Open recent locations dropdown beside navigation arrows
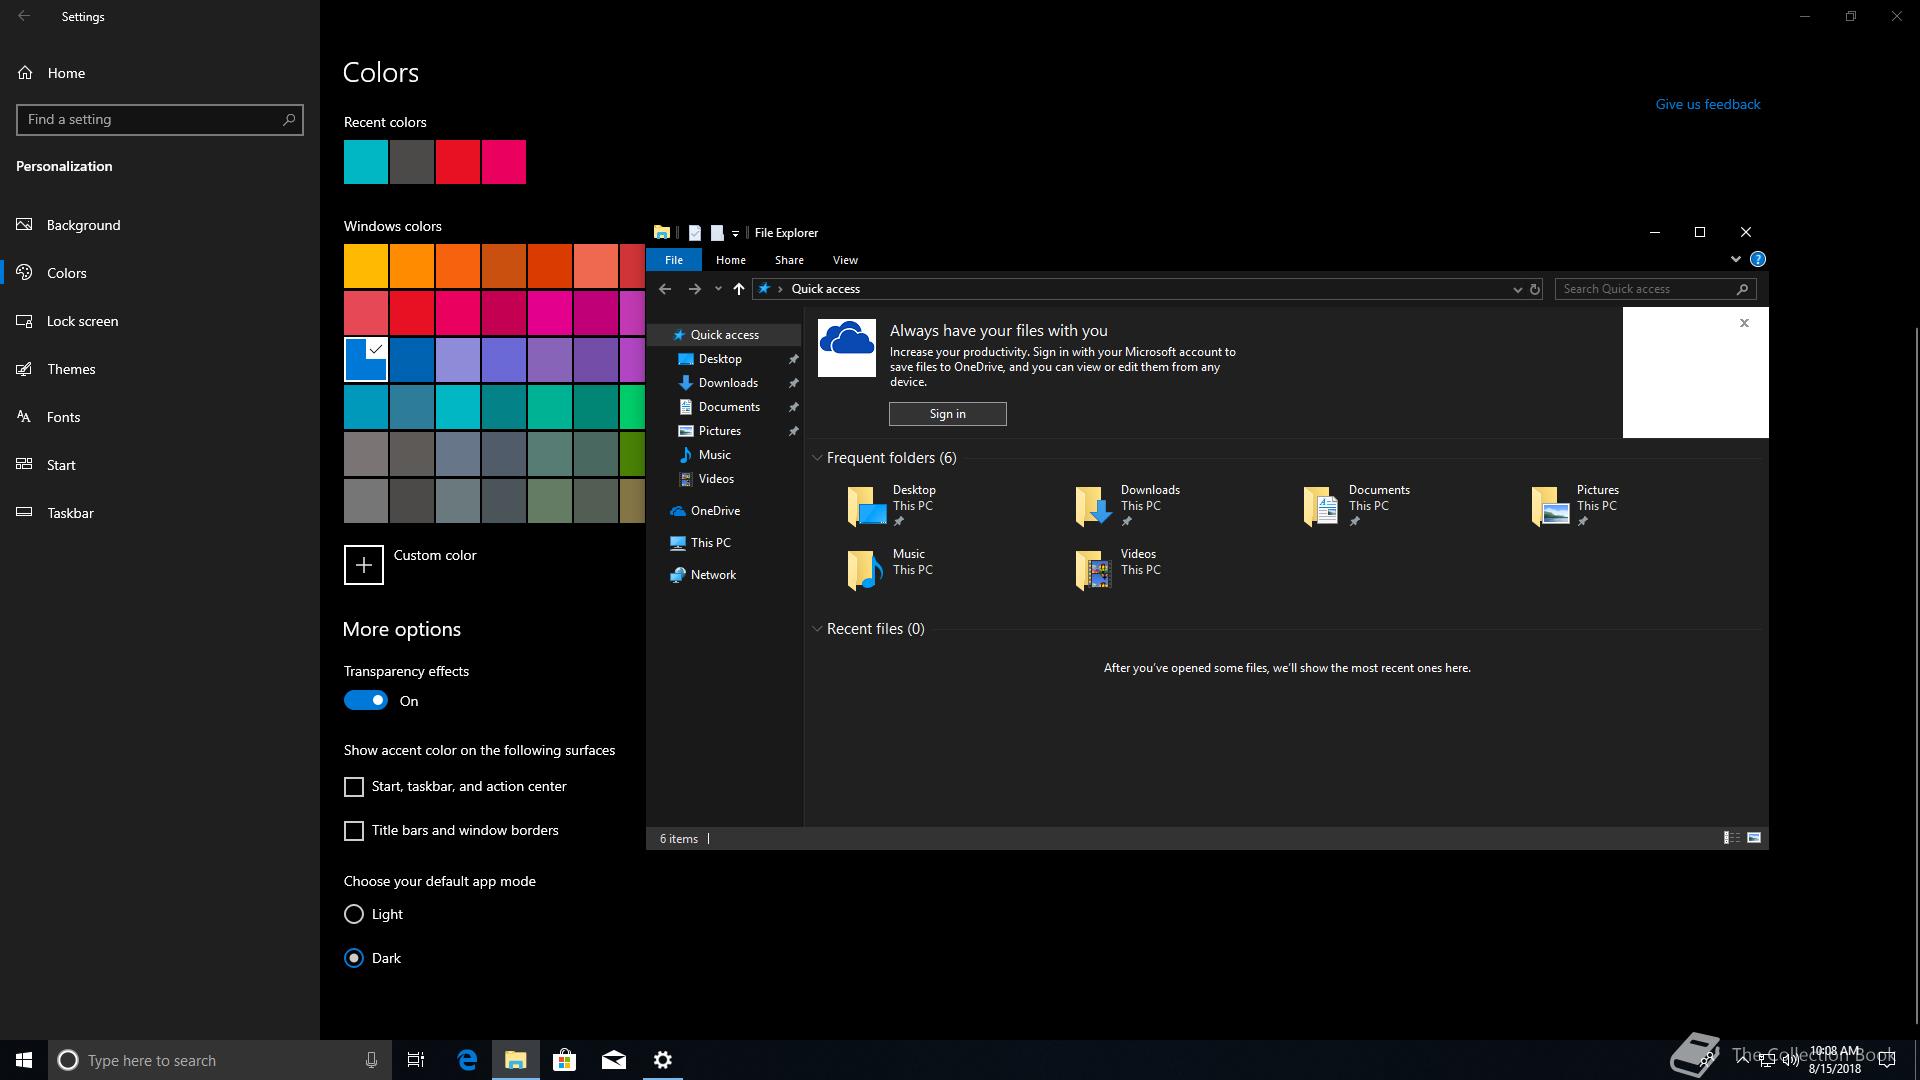Image resolution: width=1920 pixels, height=1080 pixels. [x=718, y=289]
